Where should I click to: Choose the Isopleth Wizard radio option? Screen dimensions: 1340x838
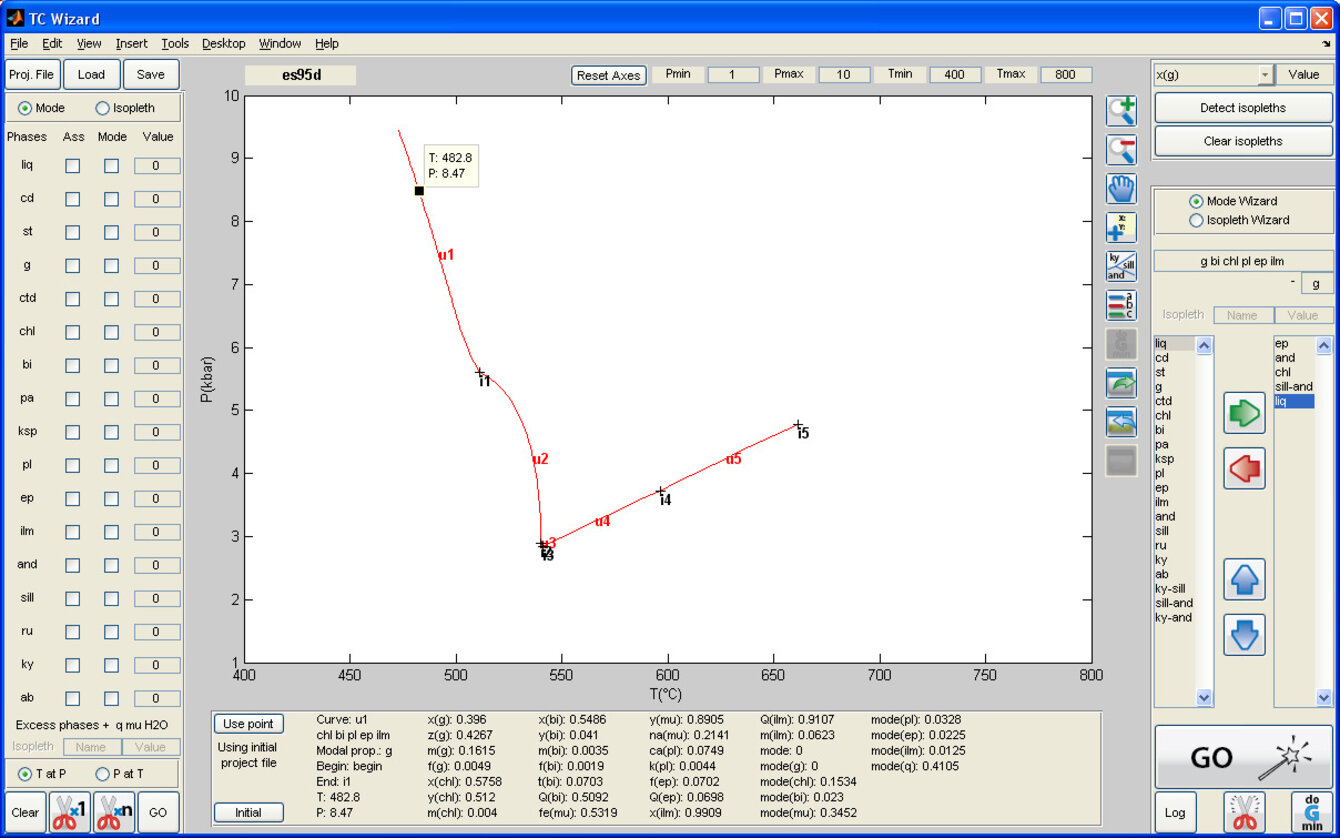point(1196,220)
